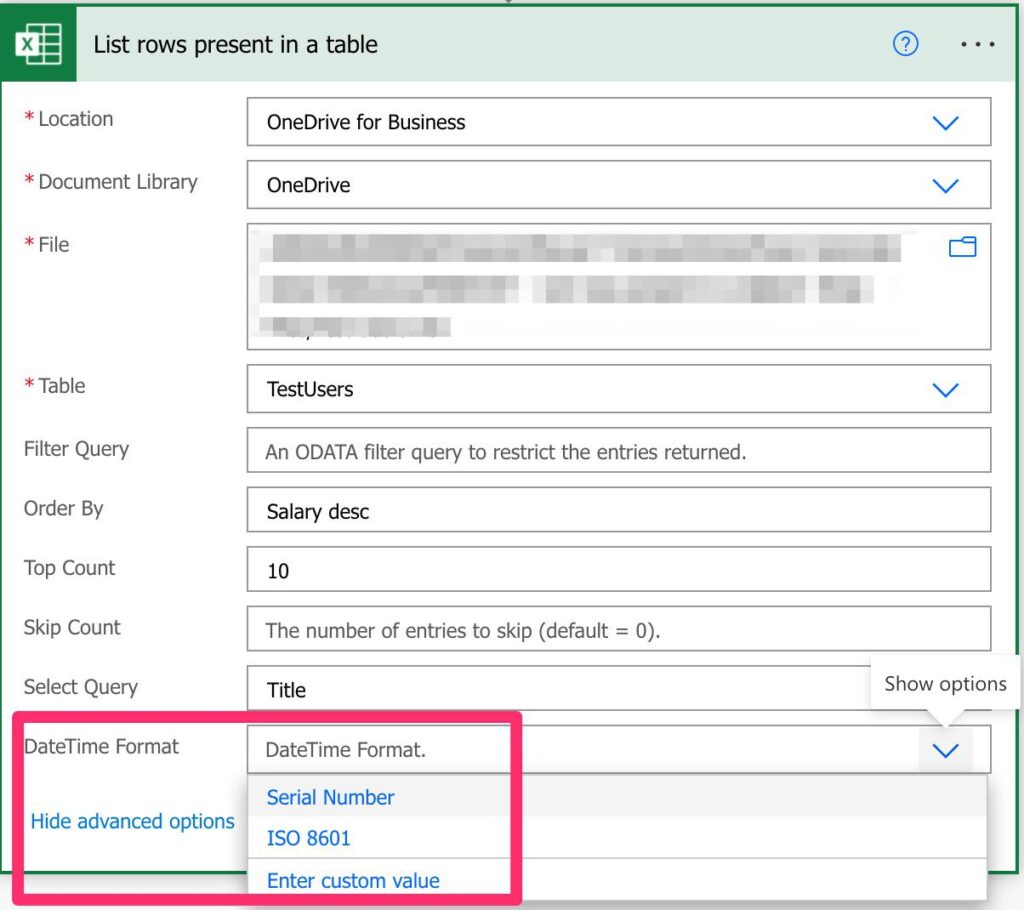Click the Skip Count label
This screenshot has height=910, width=1024.
coord(72,627)
